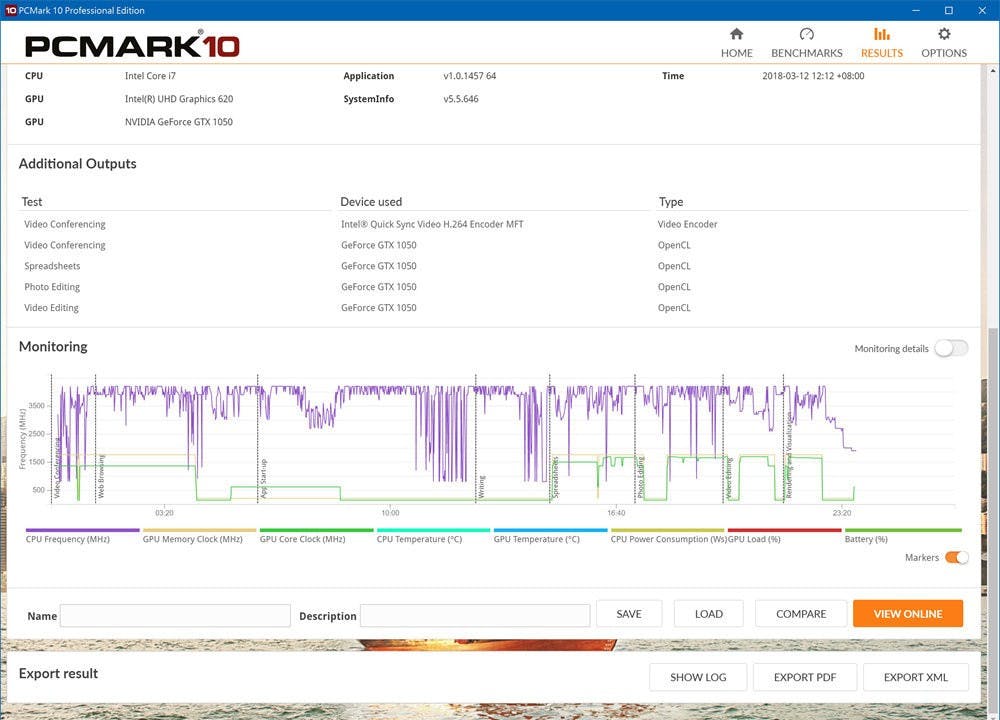Click the Test column header
This screenshot has height=720, width=1000.
(x=32, y=202)
